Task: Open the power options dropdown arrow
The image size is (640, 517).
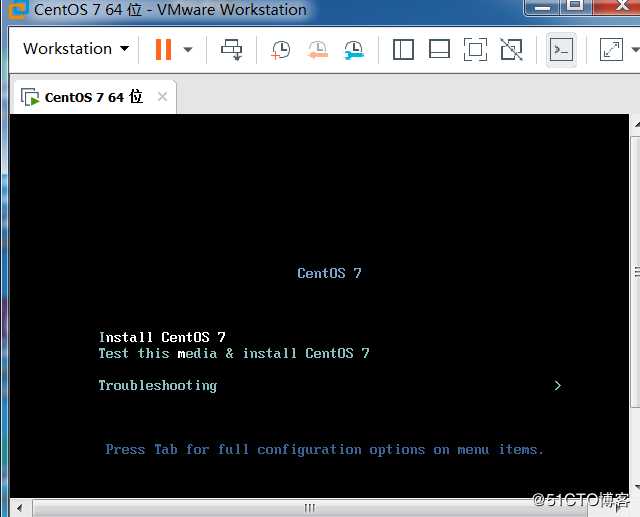Action: 188,50
